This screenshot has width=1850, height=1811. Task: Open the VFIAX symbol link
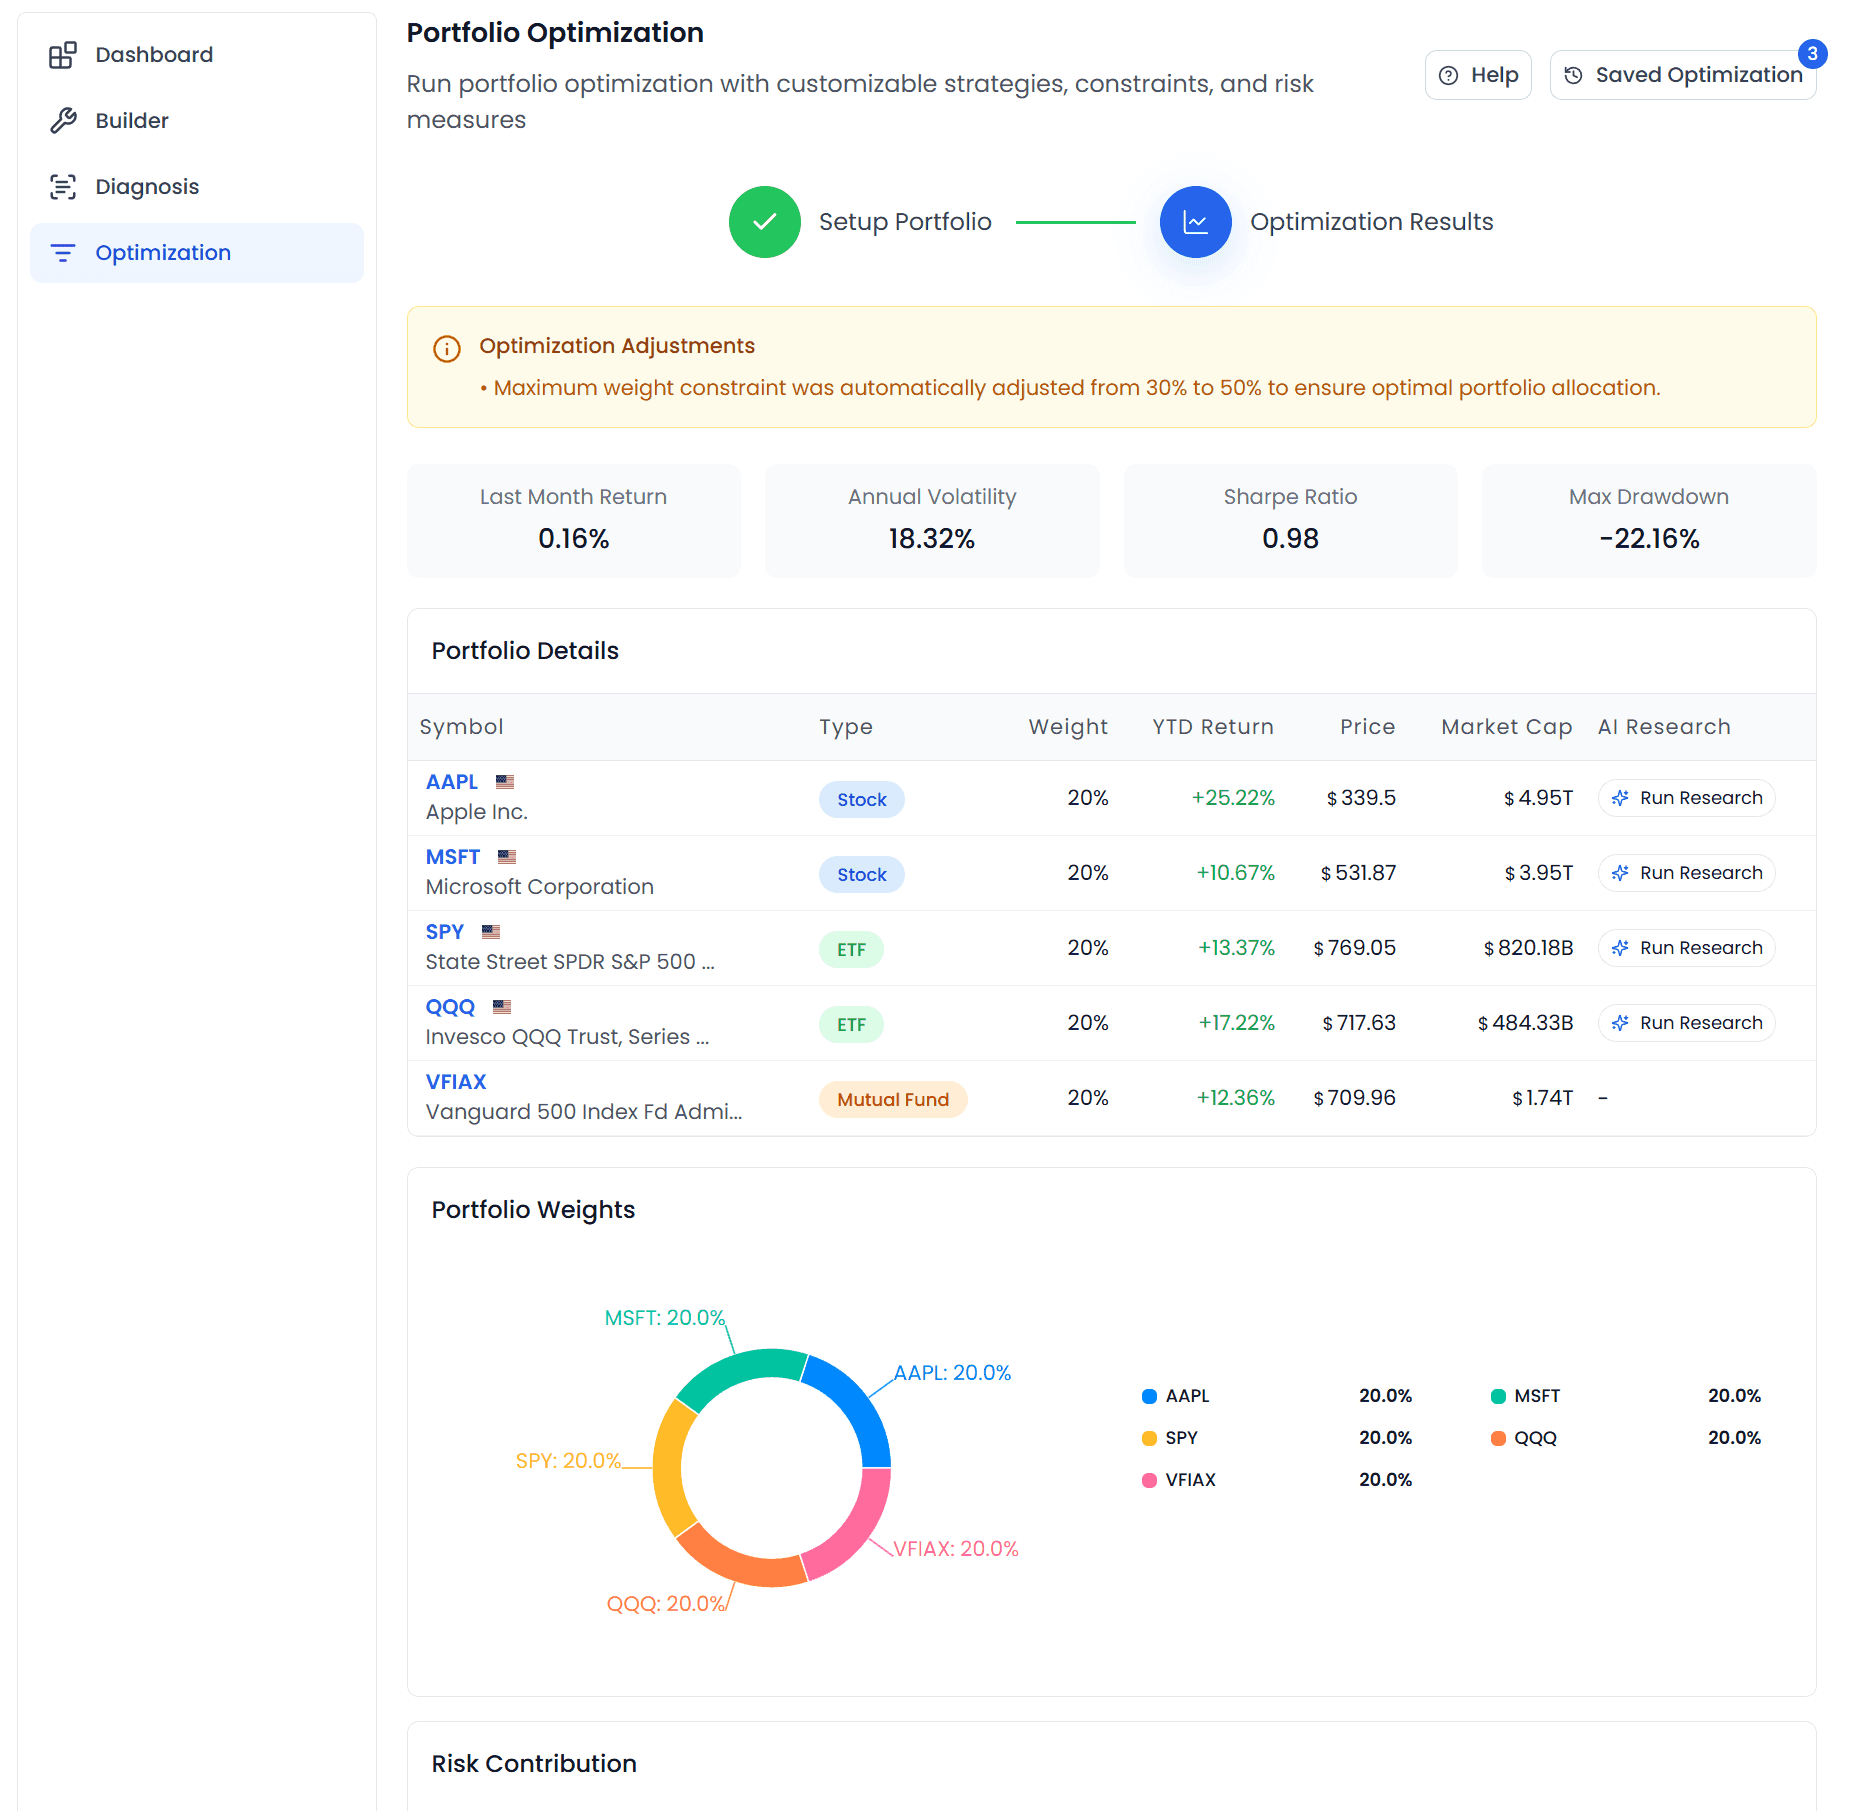[456, 1082]
